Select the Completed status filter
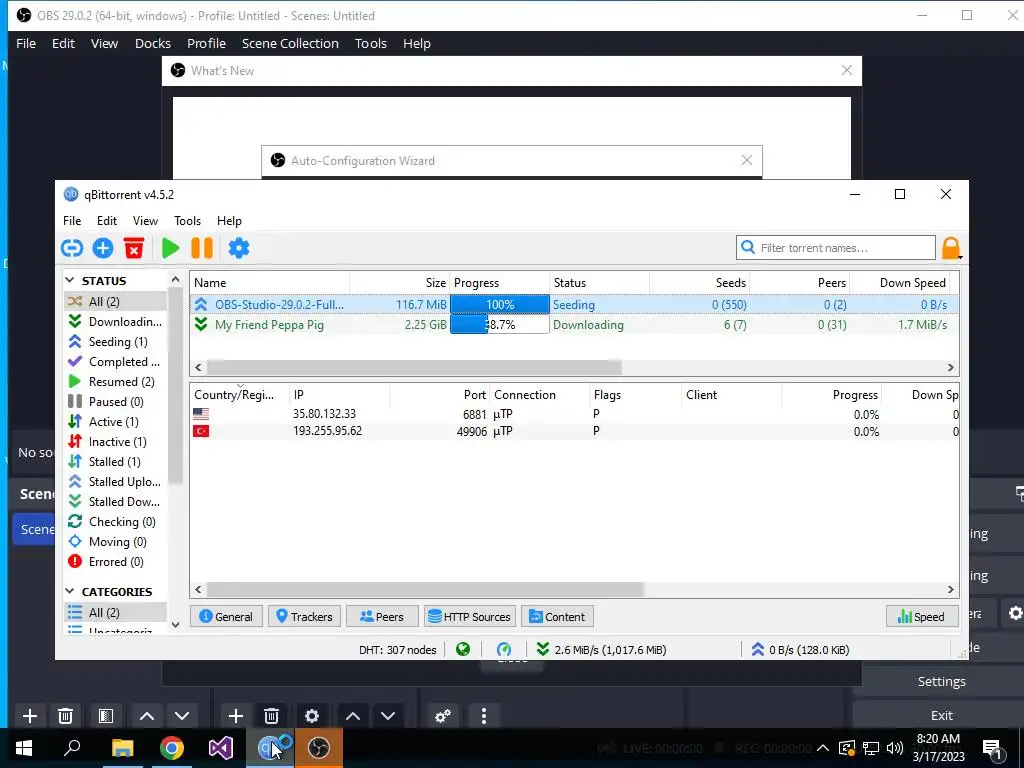Viewport: 1024px width, 768px height. coord(115,362)
